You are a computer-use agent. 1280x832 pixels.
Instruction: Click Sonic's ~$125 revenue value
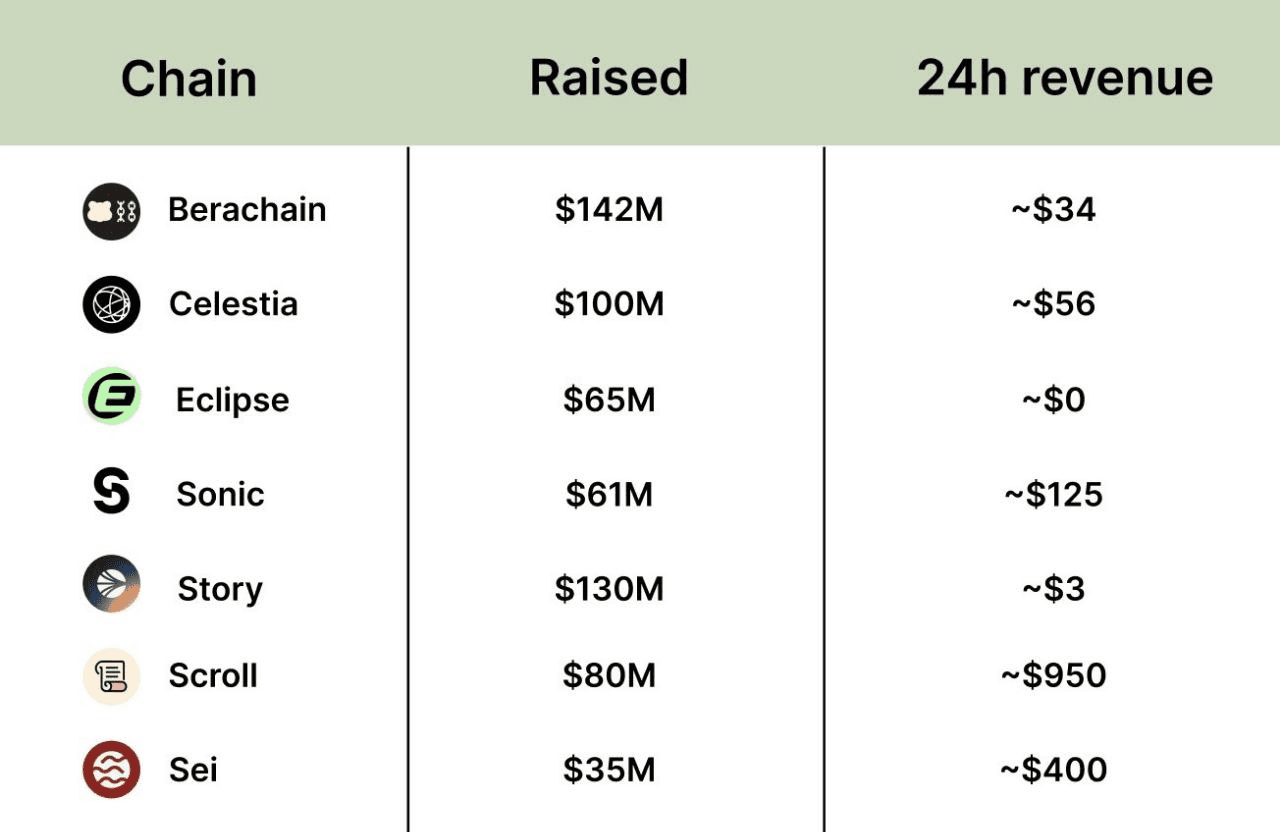click(x=1053, y=494)
